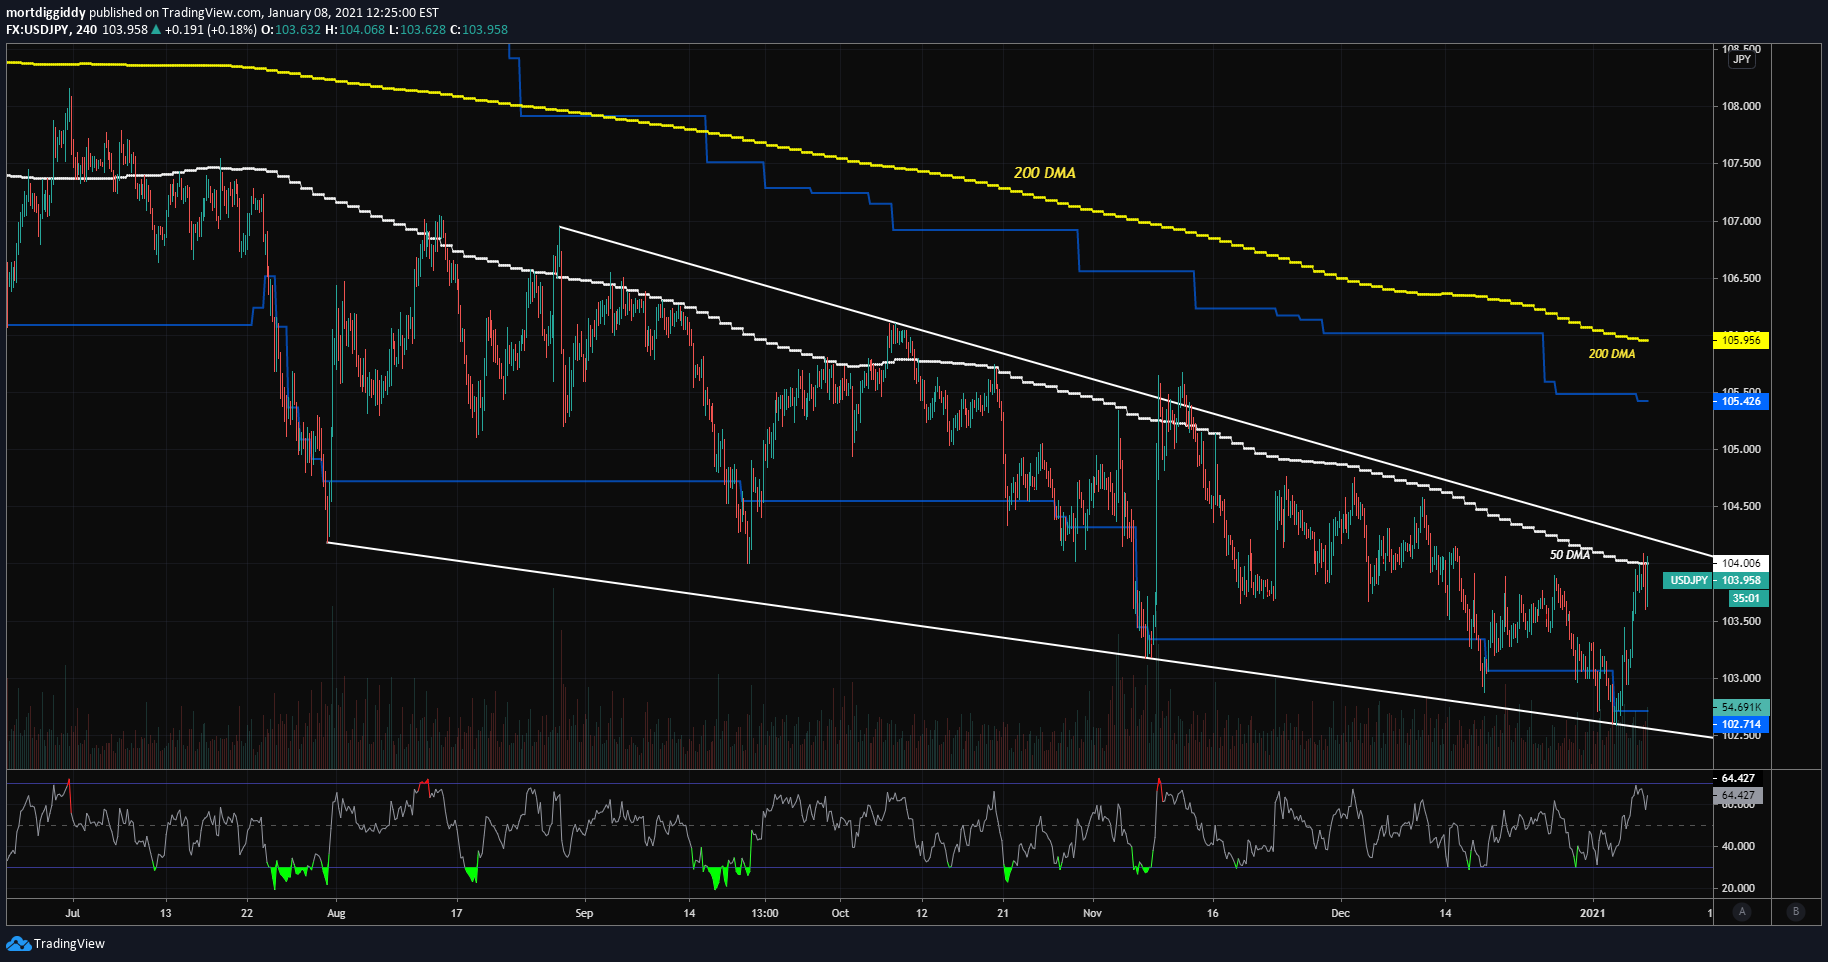
Task: Click the 104.500 price axis label
Action: coord(1741,506)
